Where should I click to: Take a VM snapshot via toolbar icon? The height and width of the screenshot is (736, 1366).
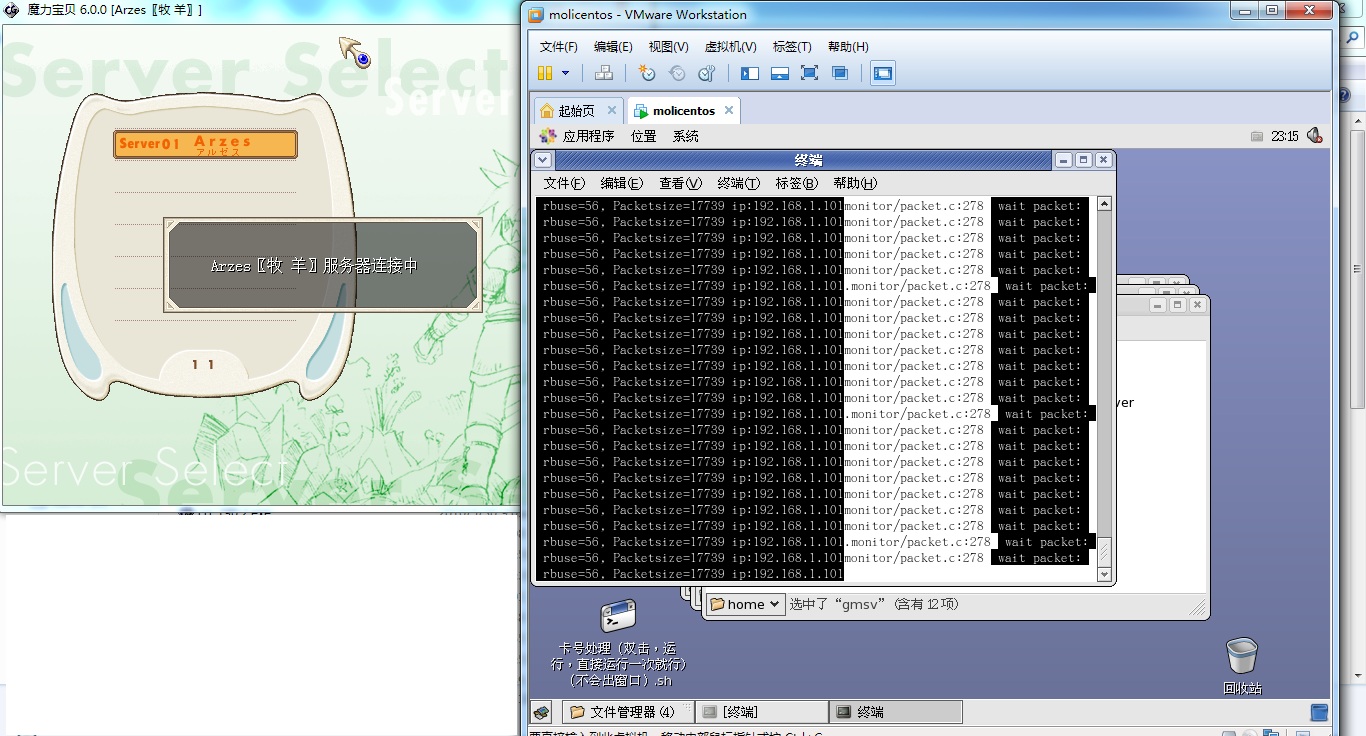[x=647, y=73]
